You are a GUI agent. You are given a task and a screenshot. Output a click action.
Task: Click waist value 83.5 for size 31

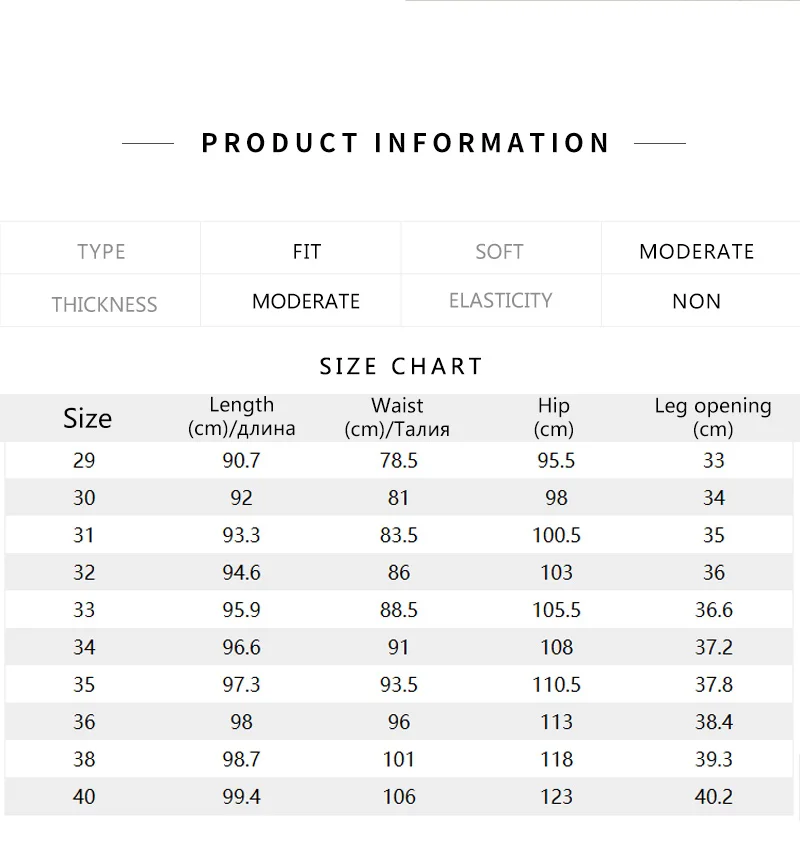(399, 535)
